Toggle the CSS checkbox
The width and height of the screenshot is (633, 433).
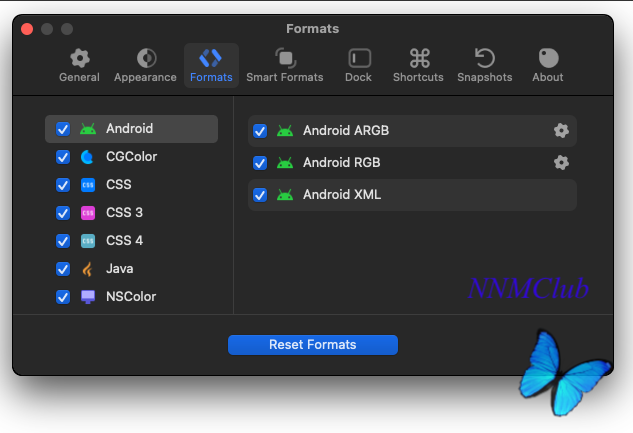pos(63,185)
